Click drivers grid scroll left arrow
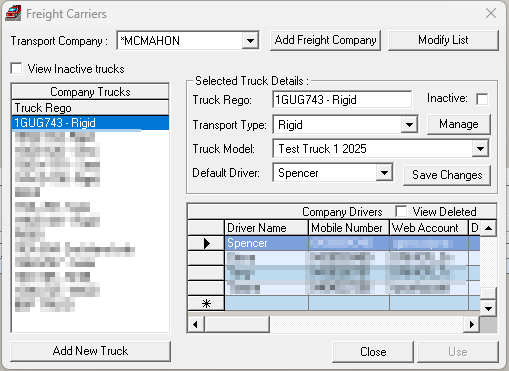The width and height of the screenshot is (509, 371). [x=196, y=324]
